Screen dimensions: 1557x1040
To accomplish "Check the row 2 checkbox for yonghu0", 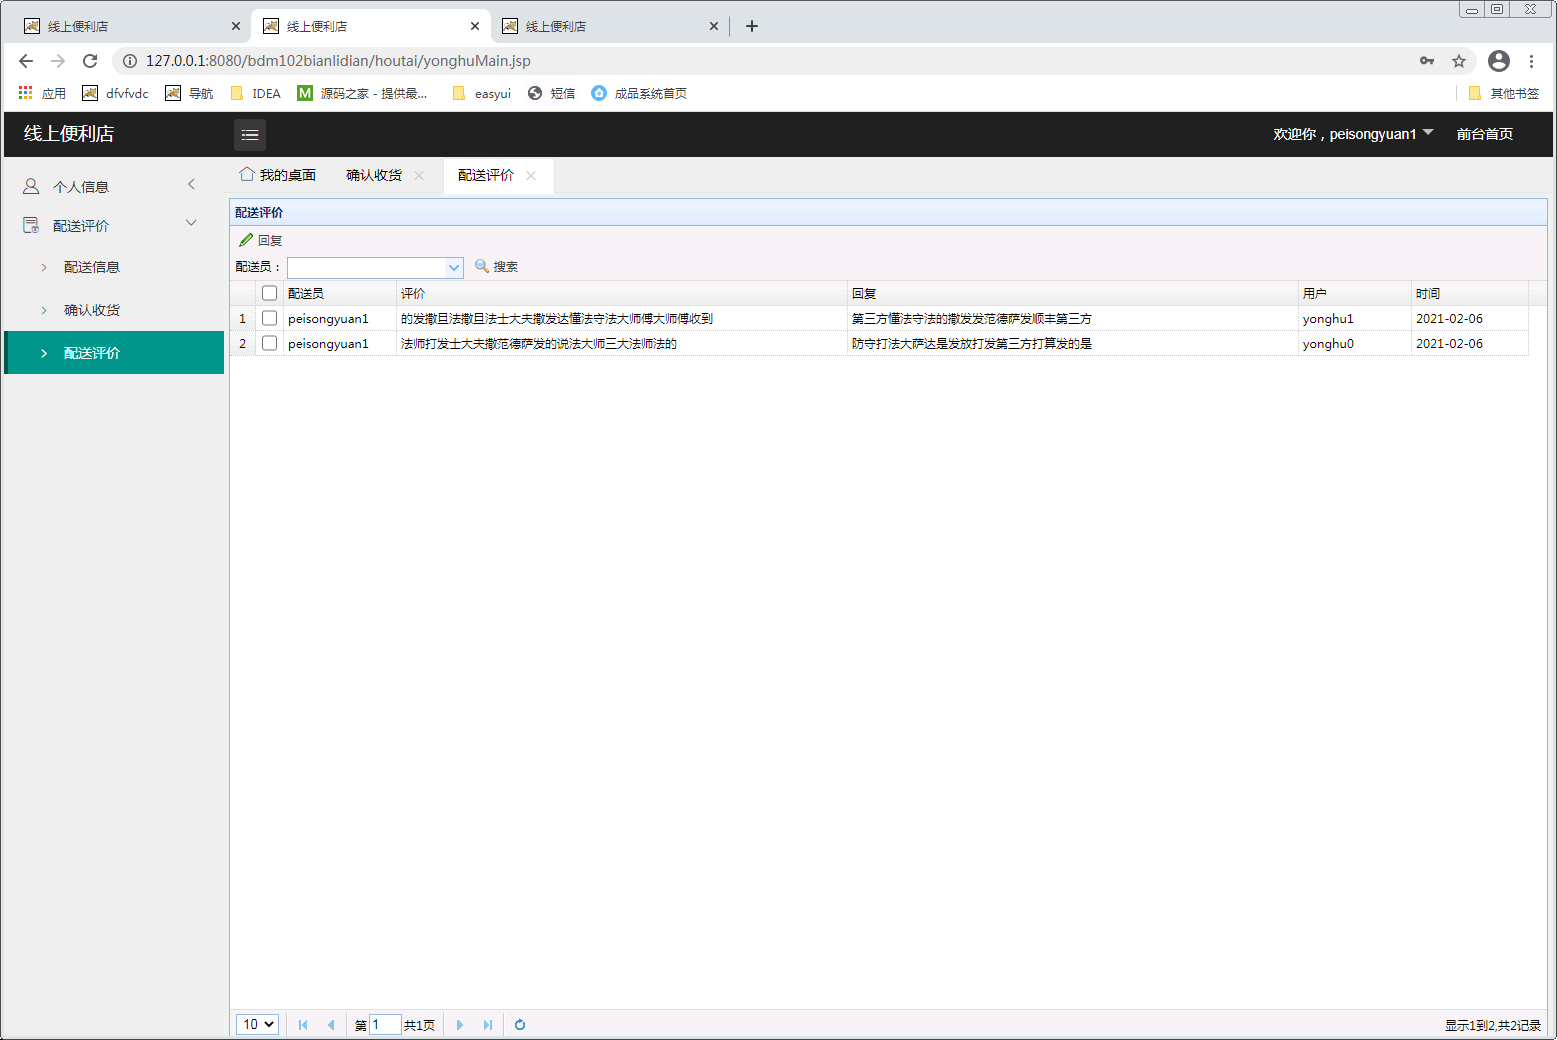I will click(x=269, y=343).
